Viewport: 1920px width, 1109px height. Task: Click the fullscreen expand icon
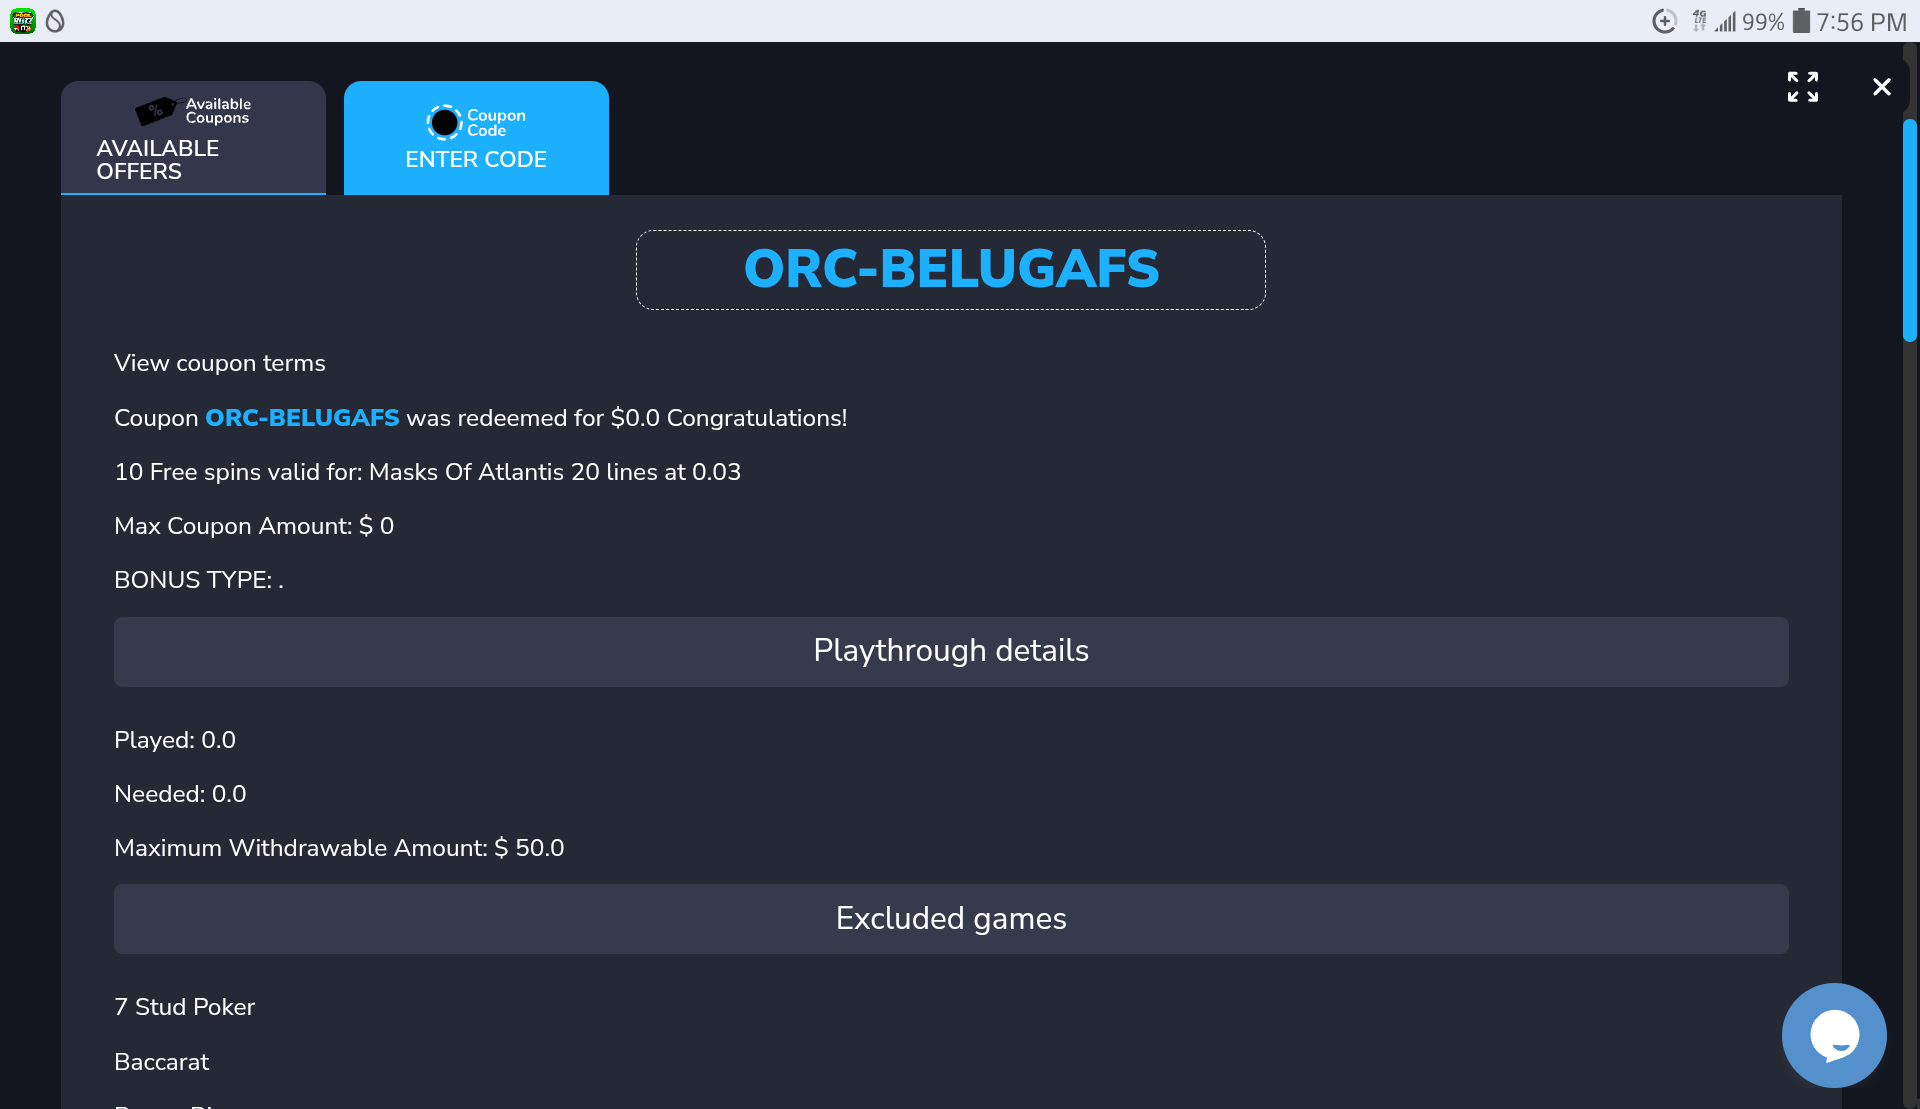point(1802,87)
